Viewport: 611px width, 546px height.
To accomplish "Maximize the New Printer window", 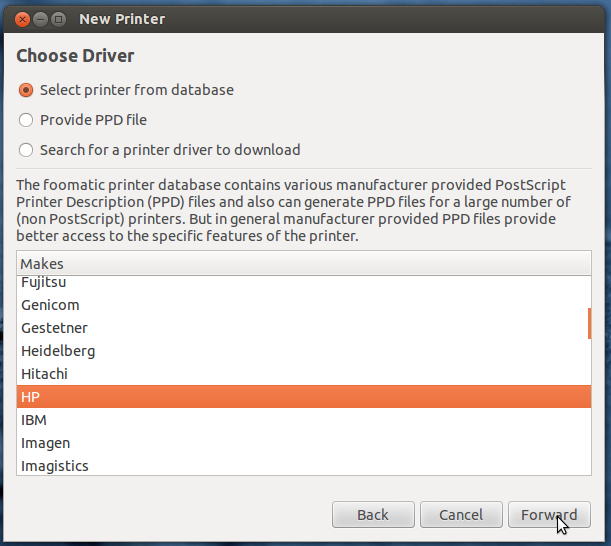I will click(x=58, y=19).
